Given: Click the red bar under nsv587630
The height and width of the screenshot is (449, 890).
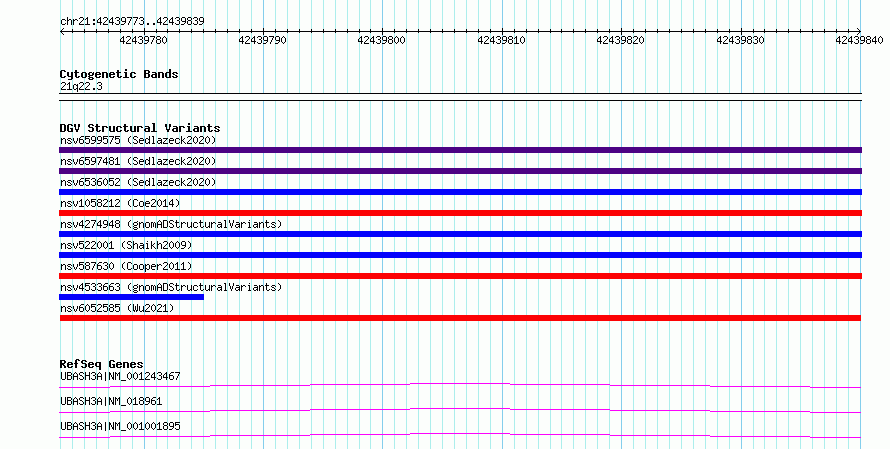Looking at the screenshot, I should pyautogui.click(x=460, y=276).
